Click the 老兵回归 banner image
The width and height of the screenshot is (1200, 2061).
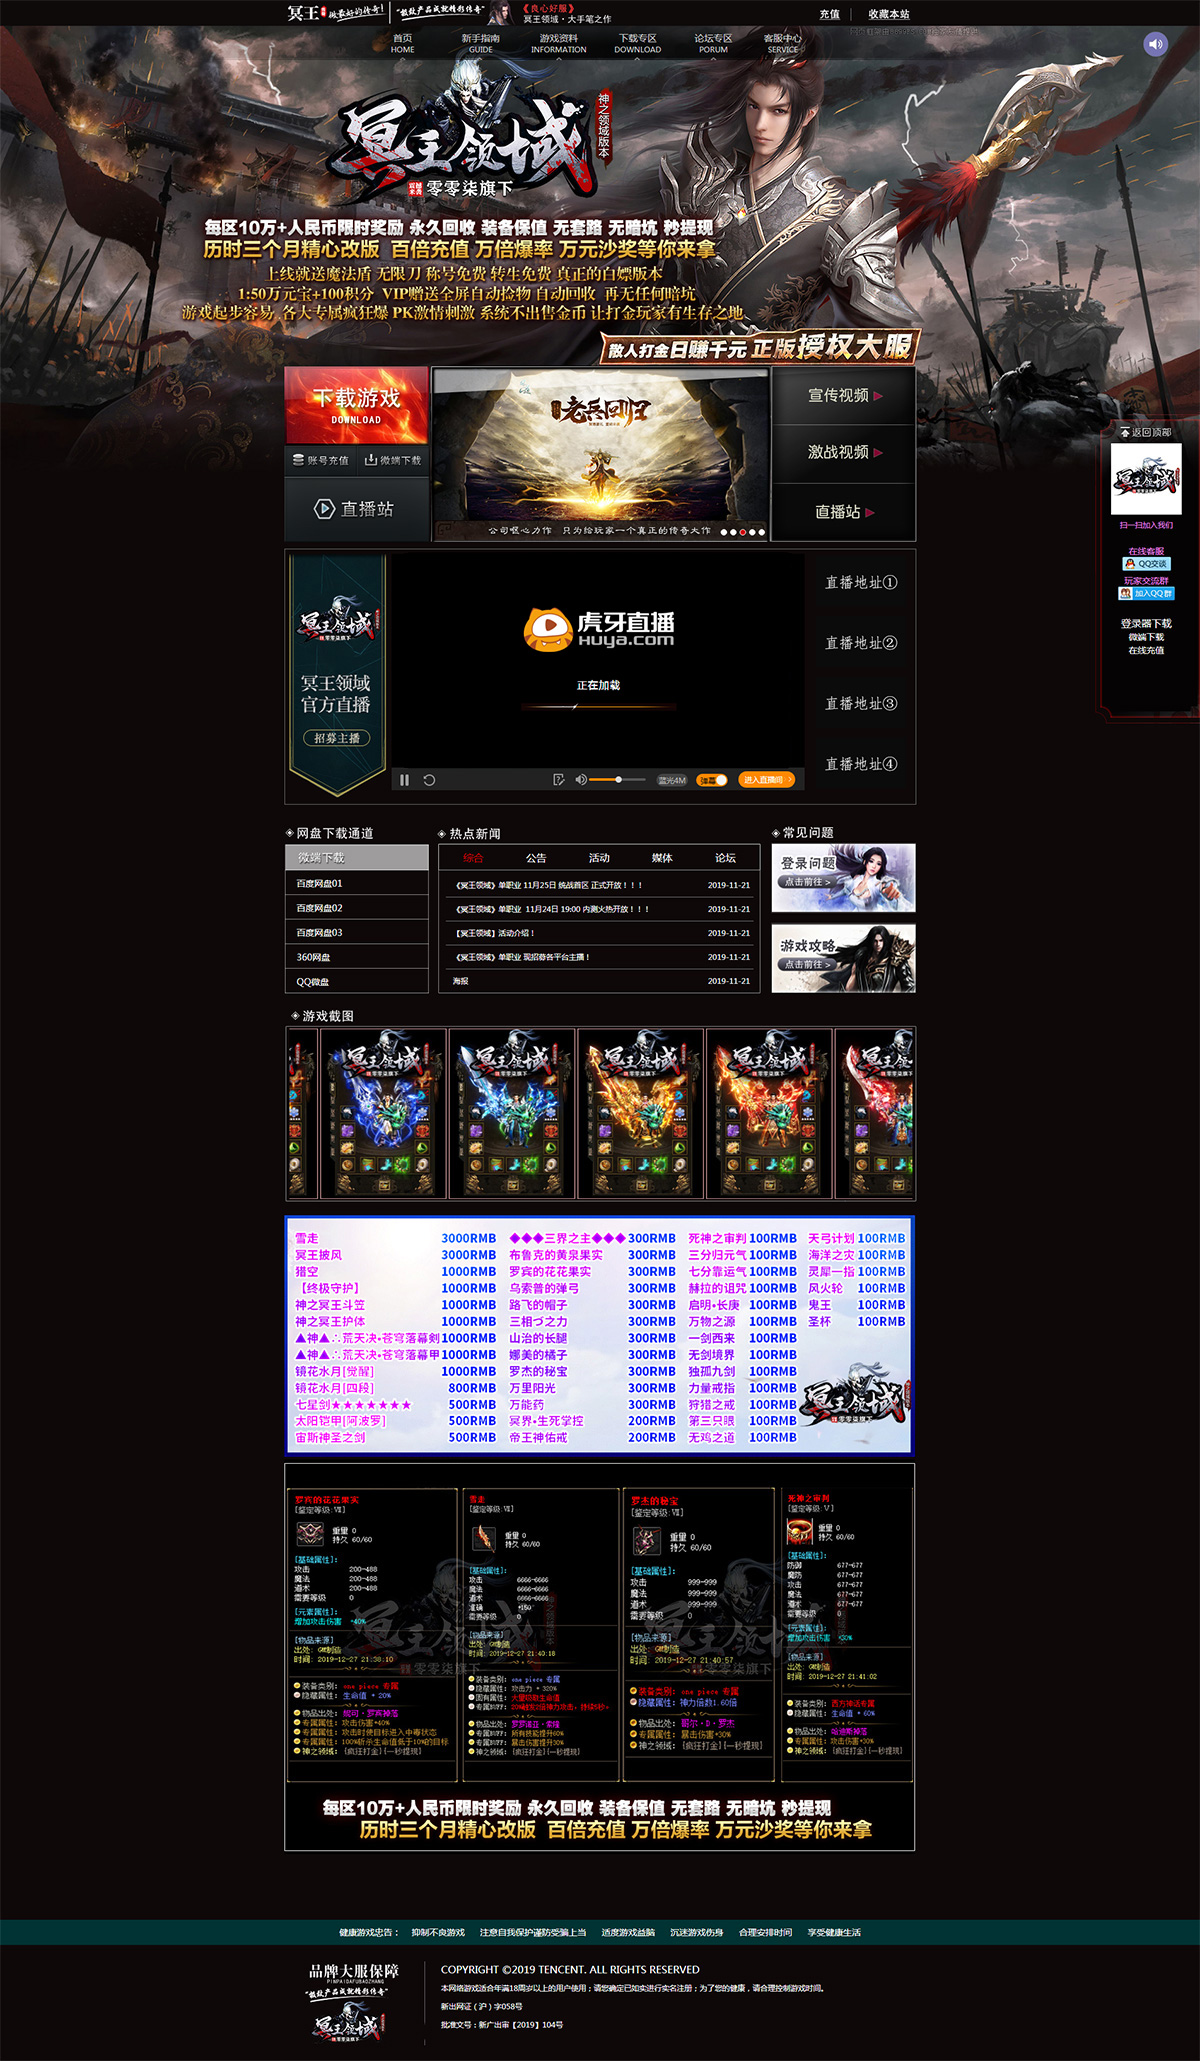601,453
